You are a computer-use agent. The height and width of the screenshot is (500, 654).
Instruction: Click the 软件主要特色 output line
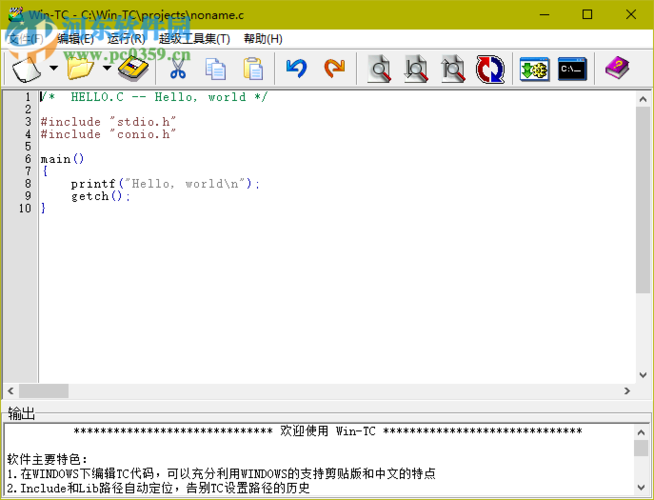(47, 460)
